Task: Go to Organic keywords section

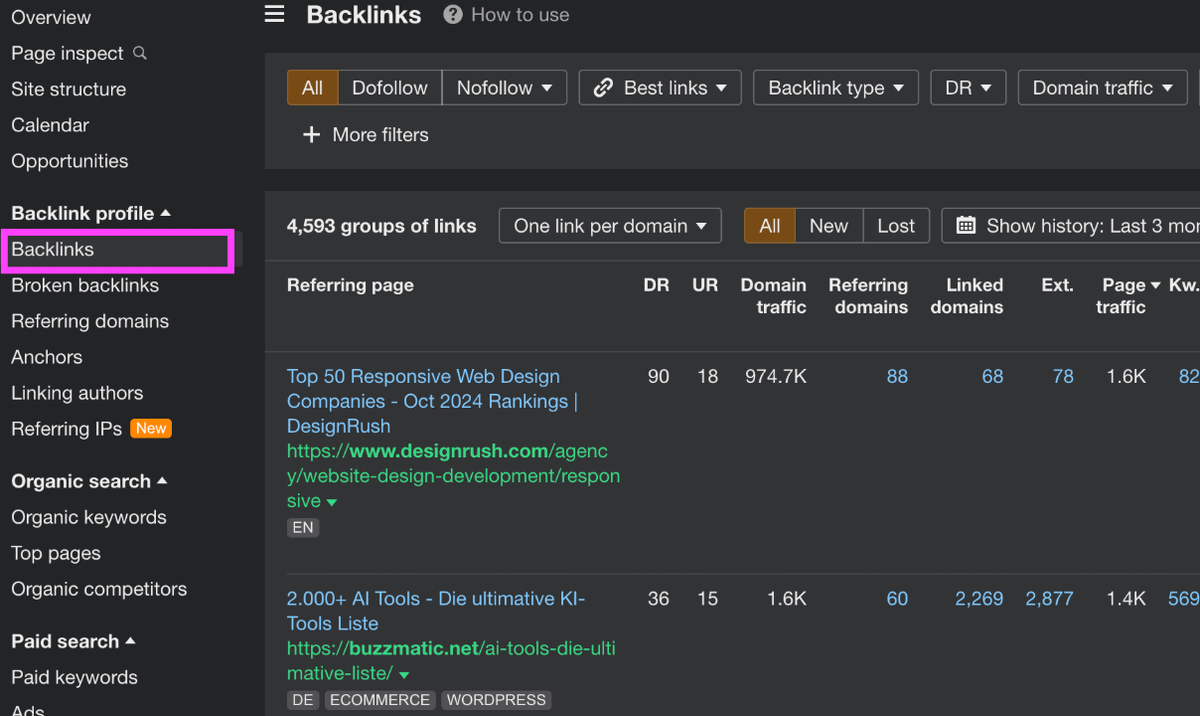Action: tap(88, 517)
